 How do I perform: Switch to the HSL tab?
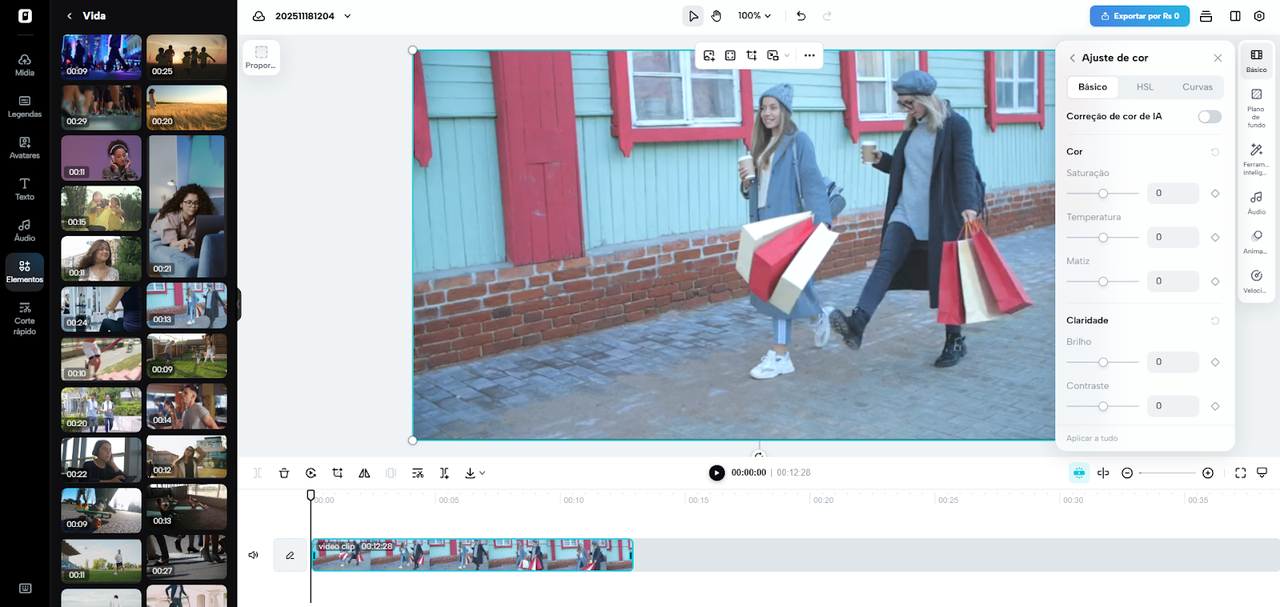tap(1145, 87)
